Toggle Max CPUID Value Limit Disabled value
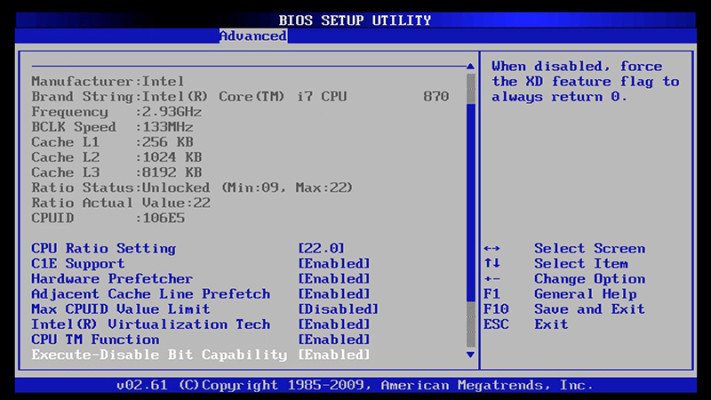 point(338,309)
